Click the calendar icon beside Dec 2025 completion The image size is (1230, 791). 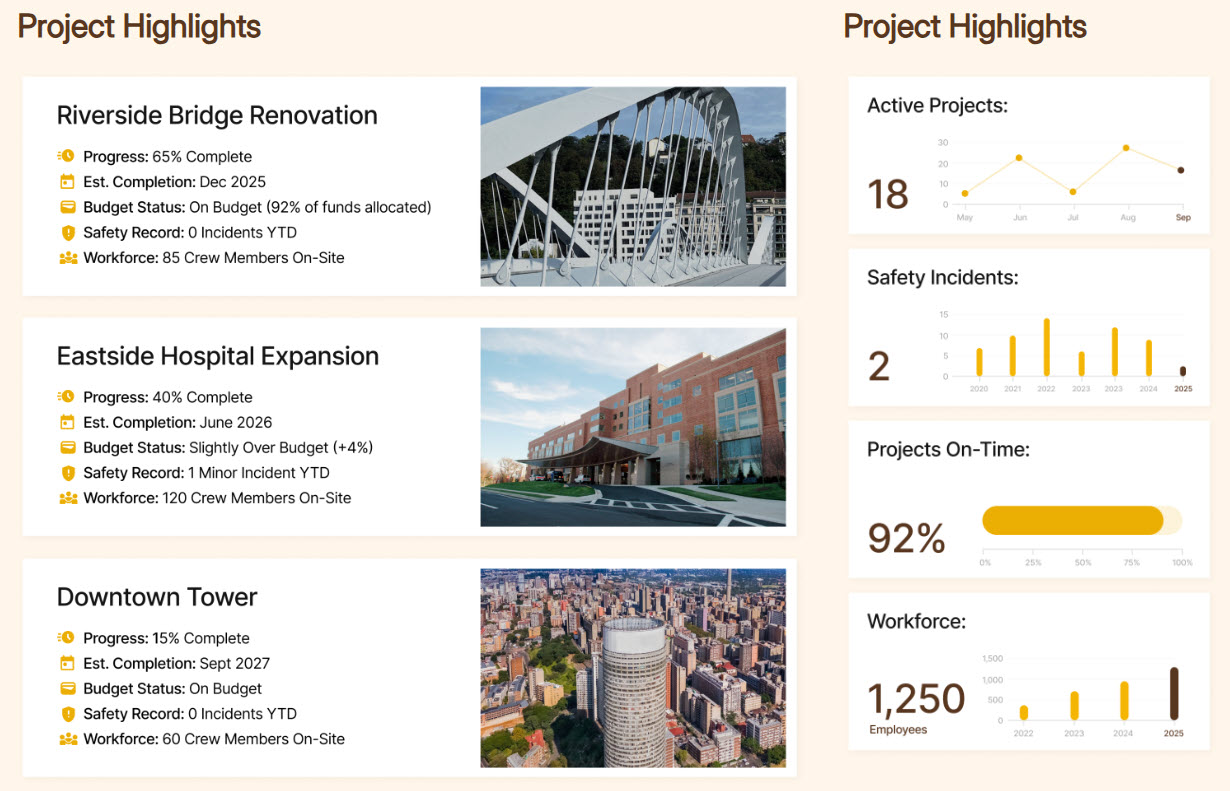click(x=67, y=182)
